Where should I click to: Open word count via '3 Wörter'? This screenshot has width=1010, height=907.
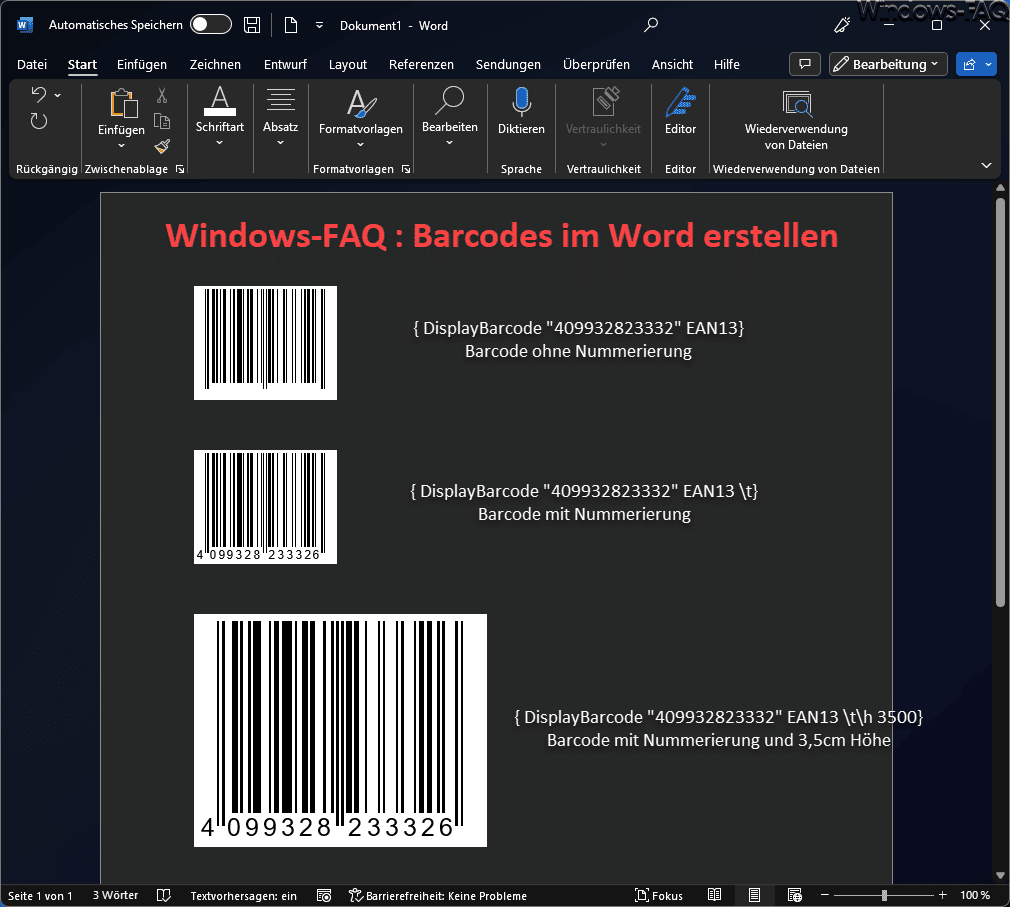[x=115, y=896]
